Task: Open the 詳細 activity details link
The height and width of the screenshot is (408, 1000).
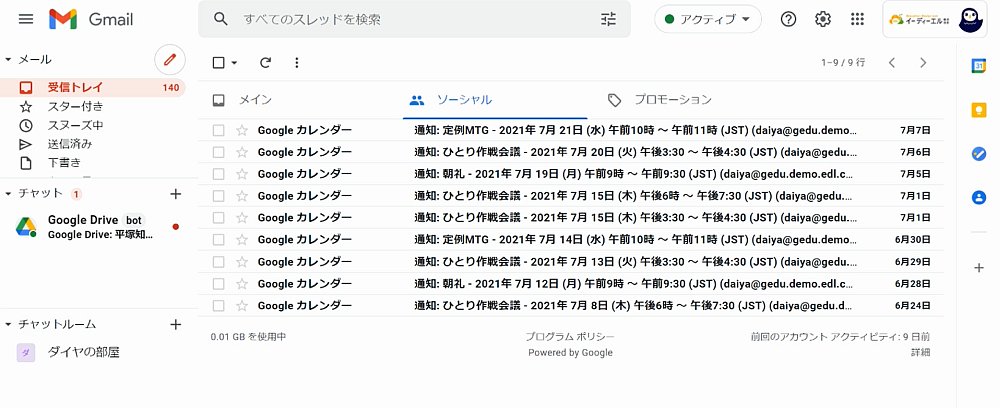Action: click(x=920, y=352)
